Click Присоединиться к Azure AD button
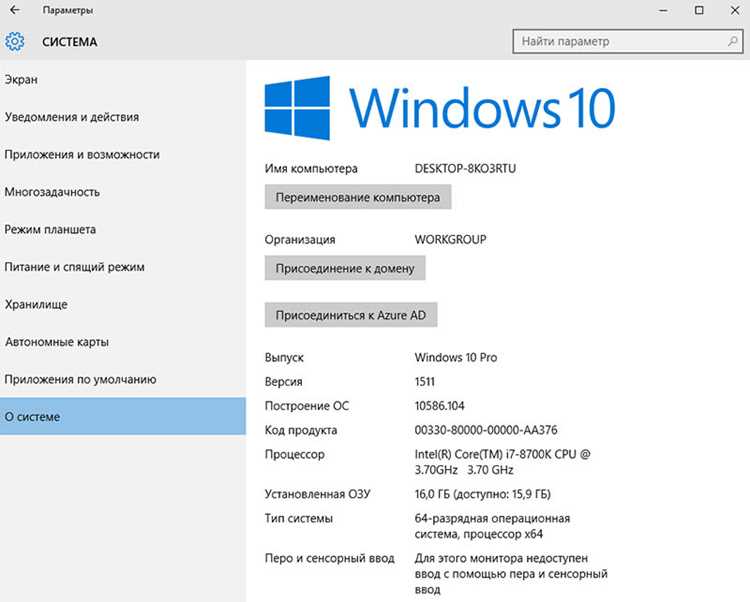This screenshot has height=602, width=750. coord(351,315)
